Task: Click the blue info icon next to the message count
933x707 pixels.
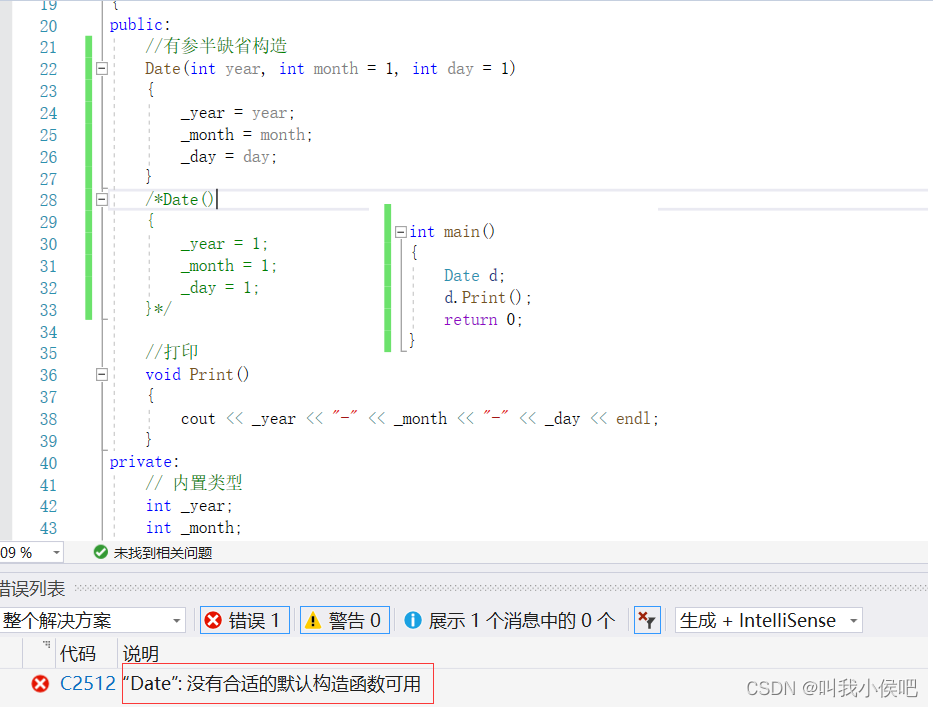Action: pyautogui.click(x=414, y=620)
